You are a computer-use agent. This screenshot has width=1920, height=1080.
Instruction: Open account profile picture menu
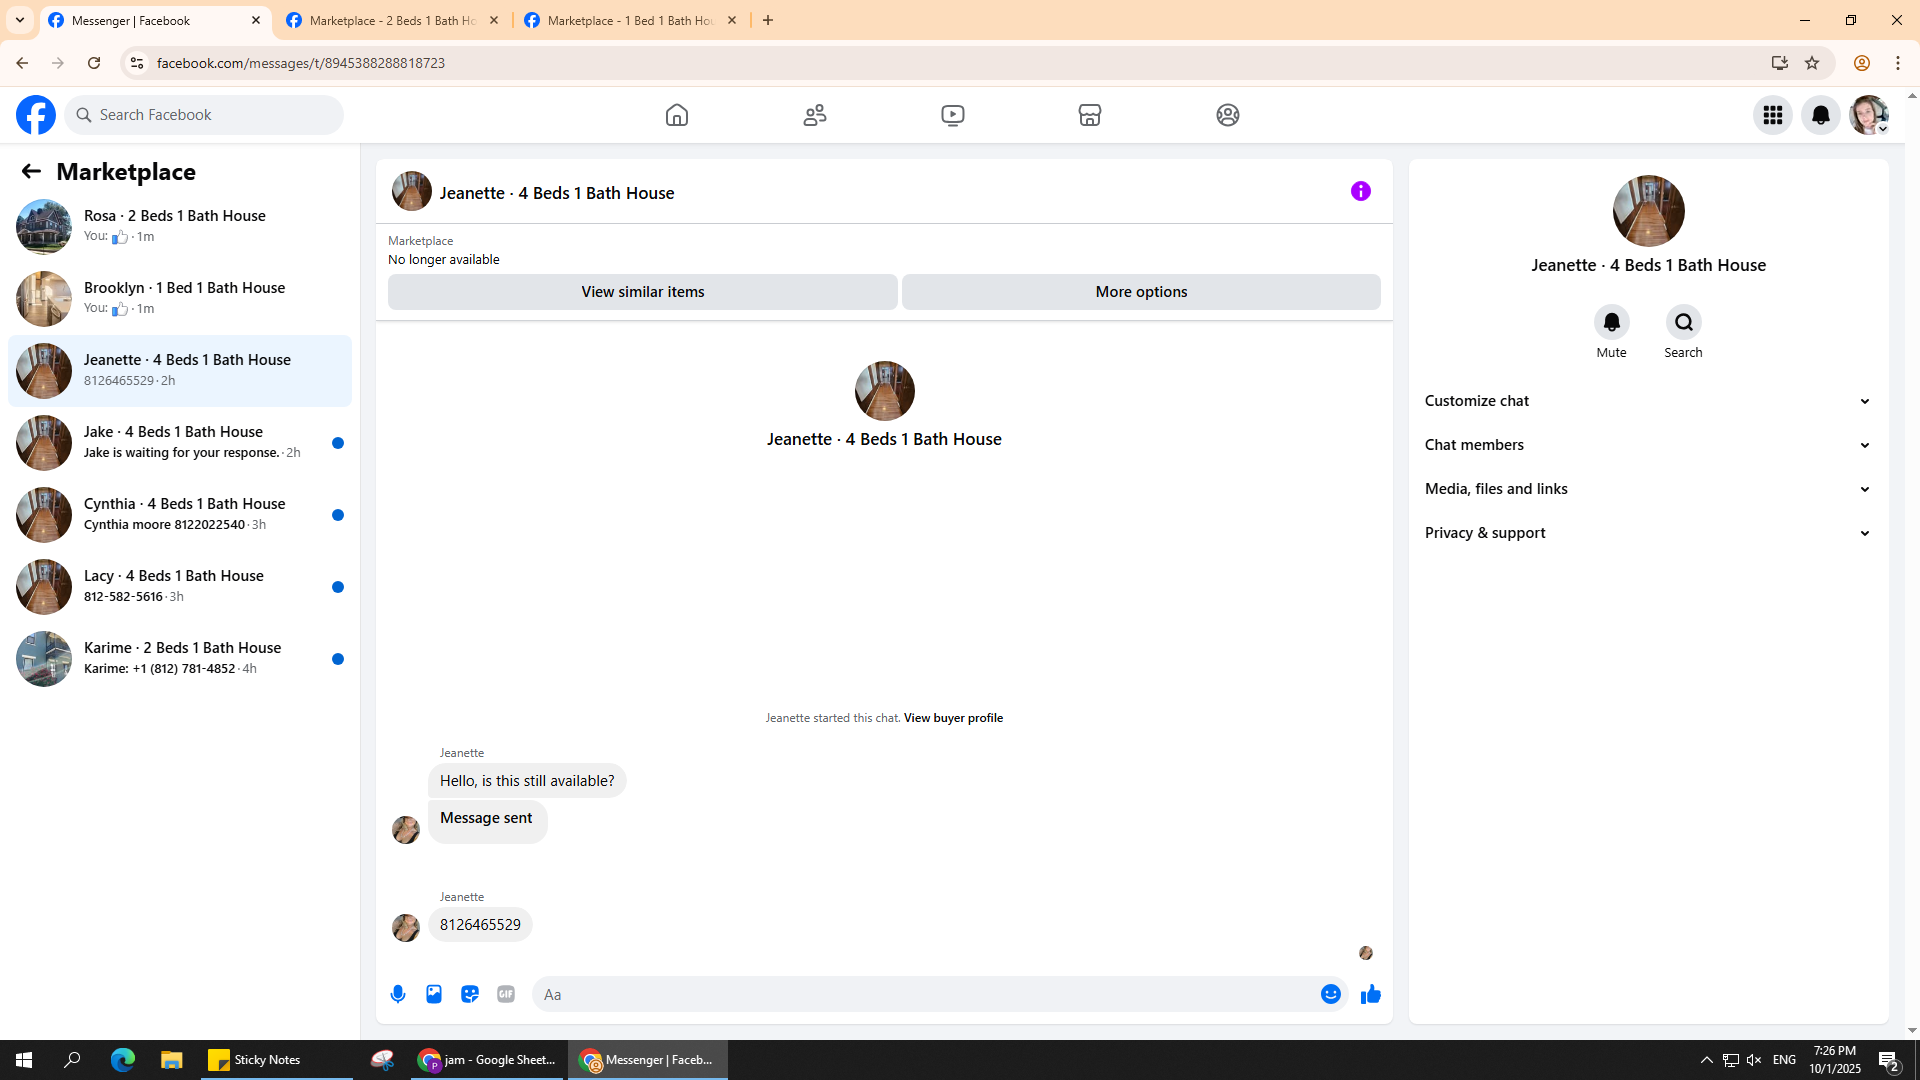tap(1869, 115)
